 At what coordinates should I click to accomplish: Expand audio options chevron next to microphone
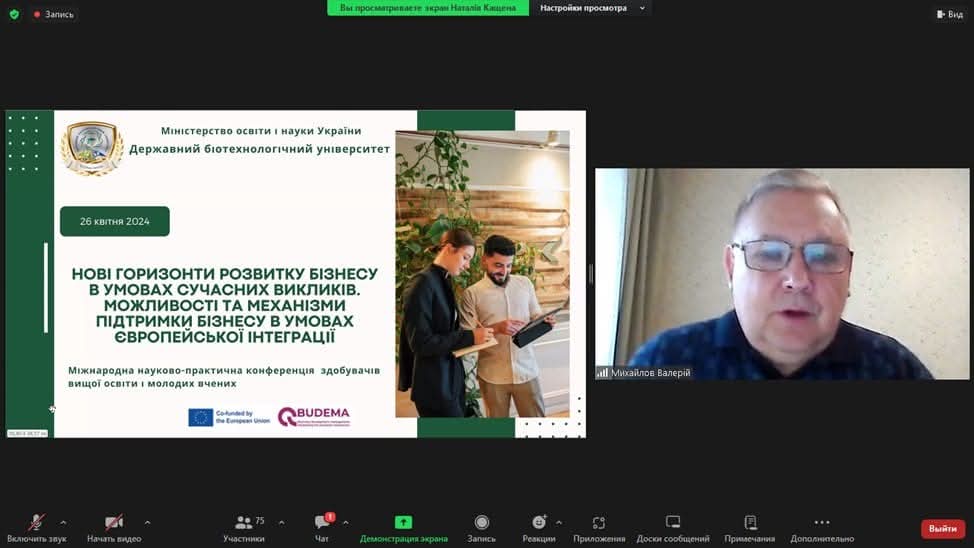pos(63,522)
